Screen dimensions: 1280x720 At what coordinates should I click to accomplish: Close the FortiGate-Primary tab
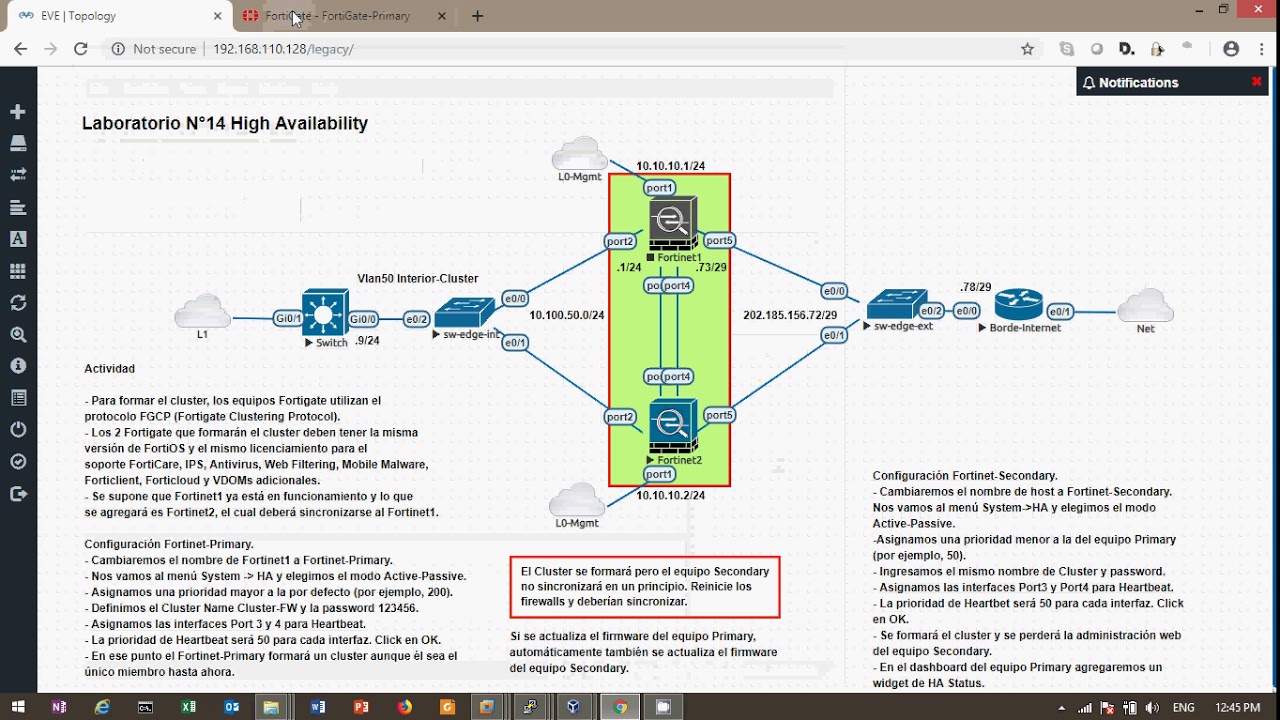[x=443, y=16]
